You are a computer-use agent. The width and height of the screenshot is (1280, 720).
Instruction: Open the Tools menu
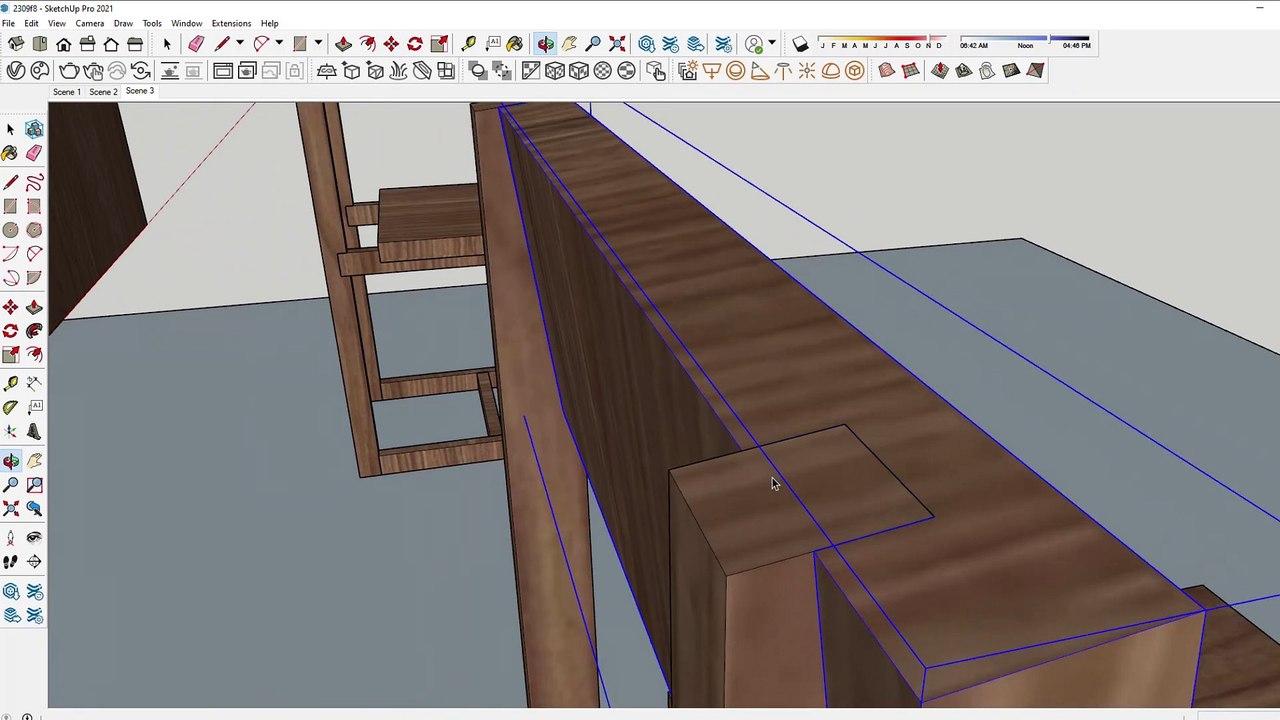(152, 23)
